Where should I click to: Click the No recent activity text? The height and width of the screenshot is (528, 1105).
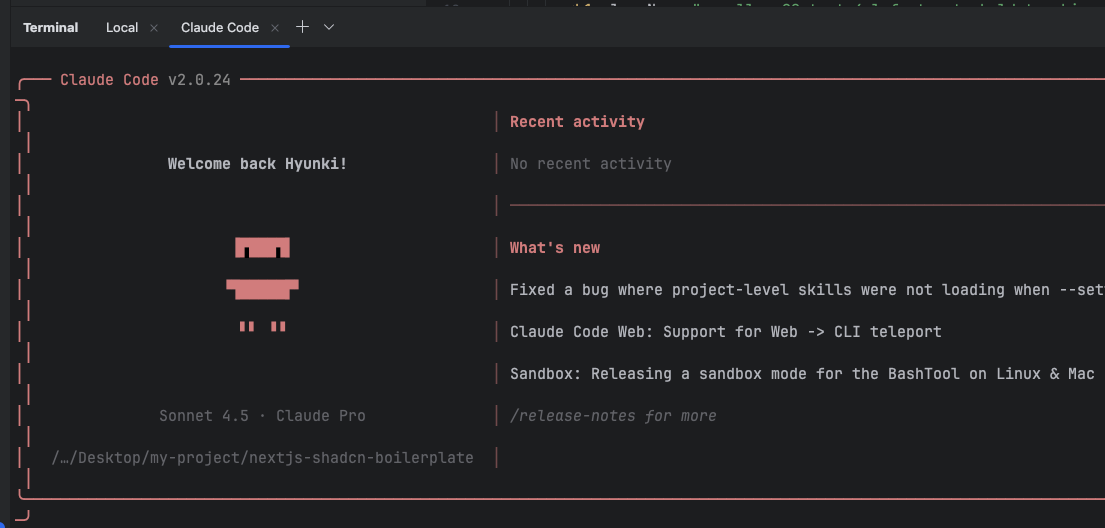pyautogui.click(x=591, y=164)
